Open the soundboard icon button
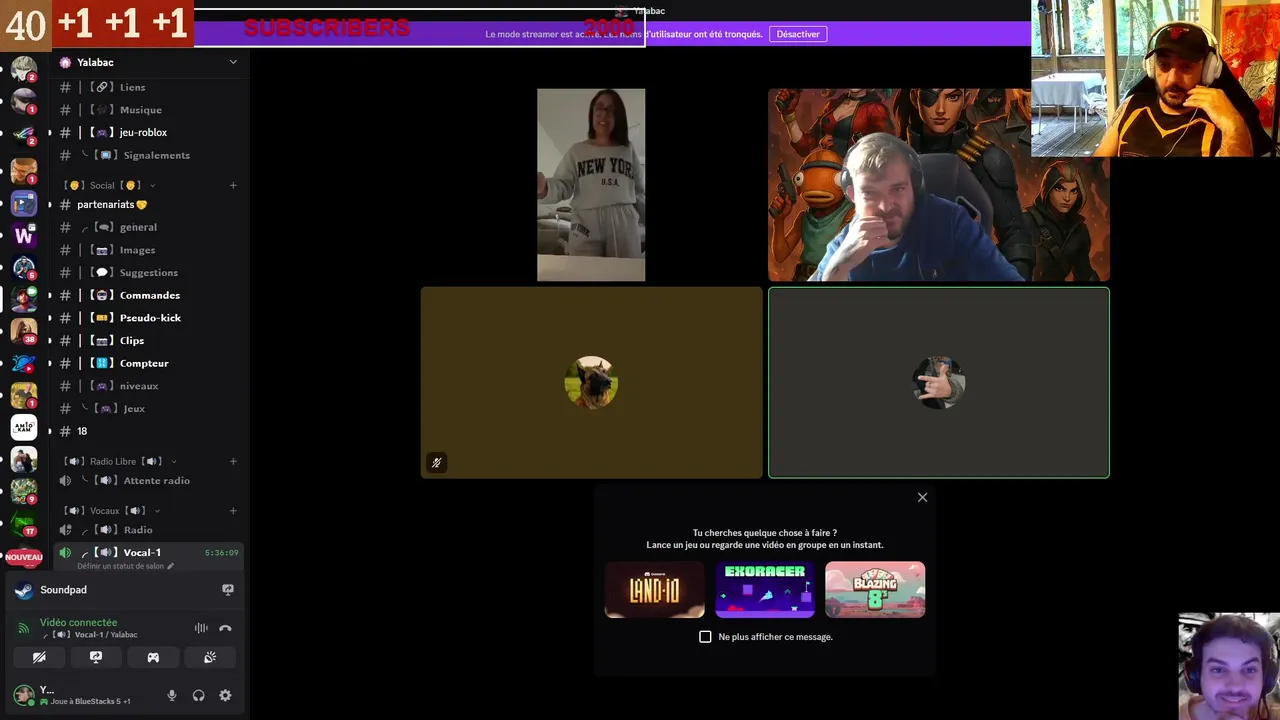This screenshot has height=720, width=1280. point(210,657)
